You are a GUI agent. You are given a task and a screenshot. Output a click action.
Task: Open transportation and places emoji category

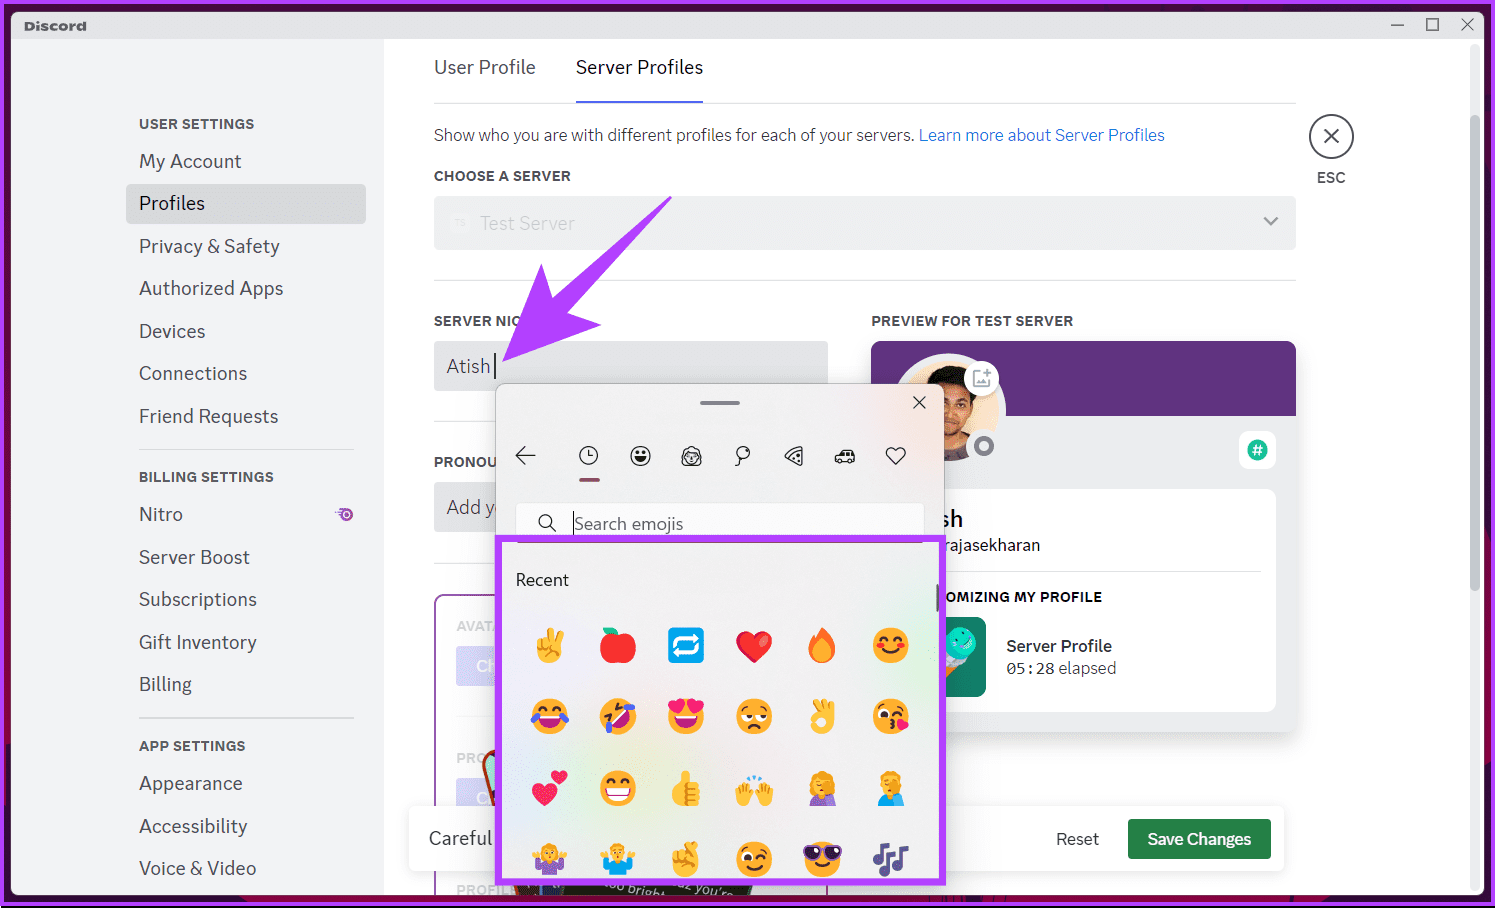click(845, 456)
